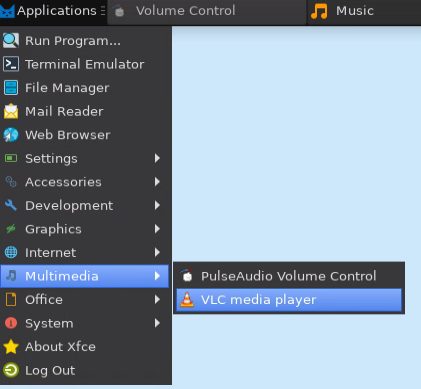
Task: Switch to Music window in taskbar
Action: (x=364, y=11)
